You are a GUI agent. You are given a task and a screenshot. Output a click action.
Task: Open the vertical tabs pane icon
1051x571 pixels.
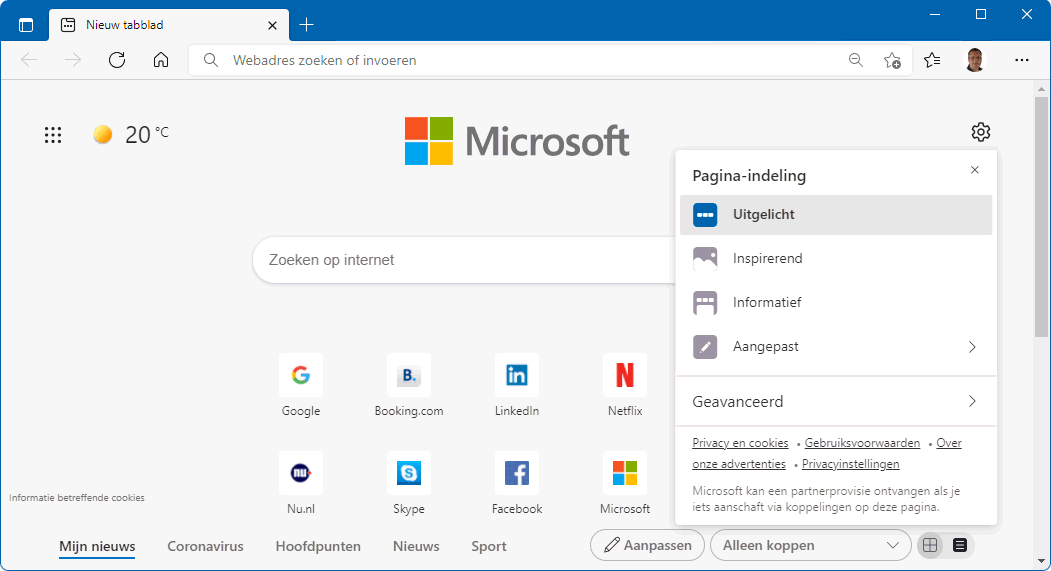pyautogui.click(x=25, y=25)
